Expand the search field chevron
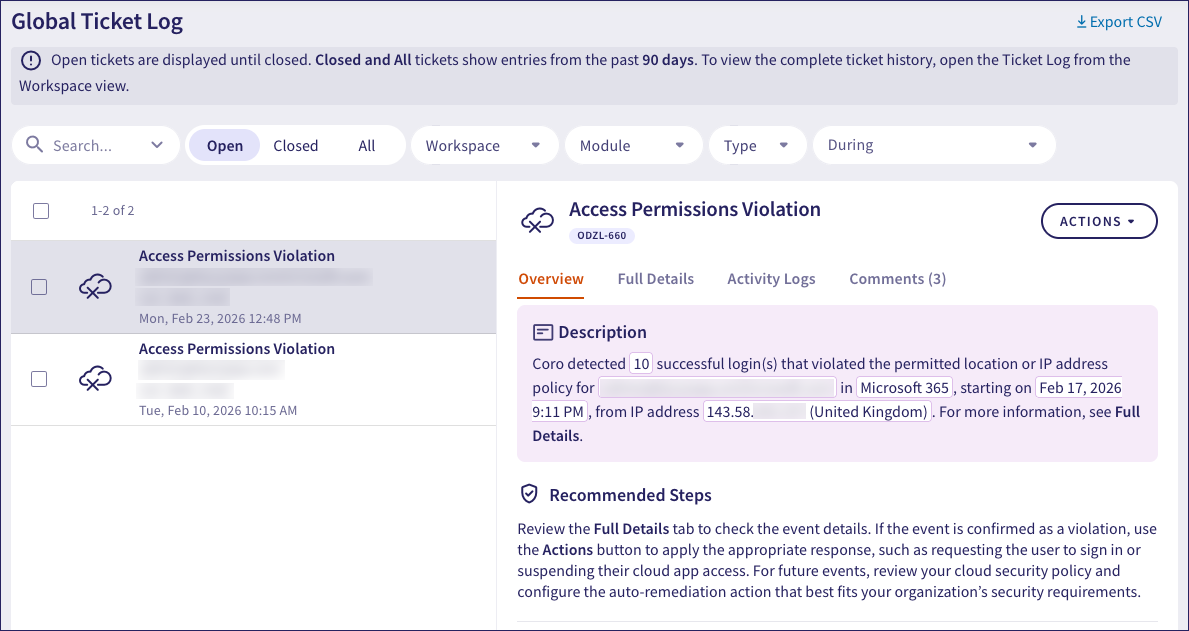The height and width of the screenshot is (631, 1189). pos(157,145)
